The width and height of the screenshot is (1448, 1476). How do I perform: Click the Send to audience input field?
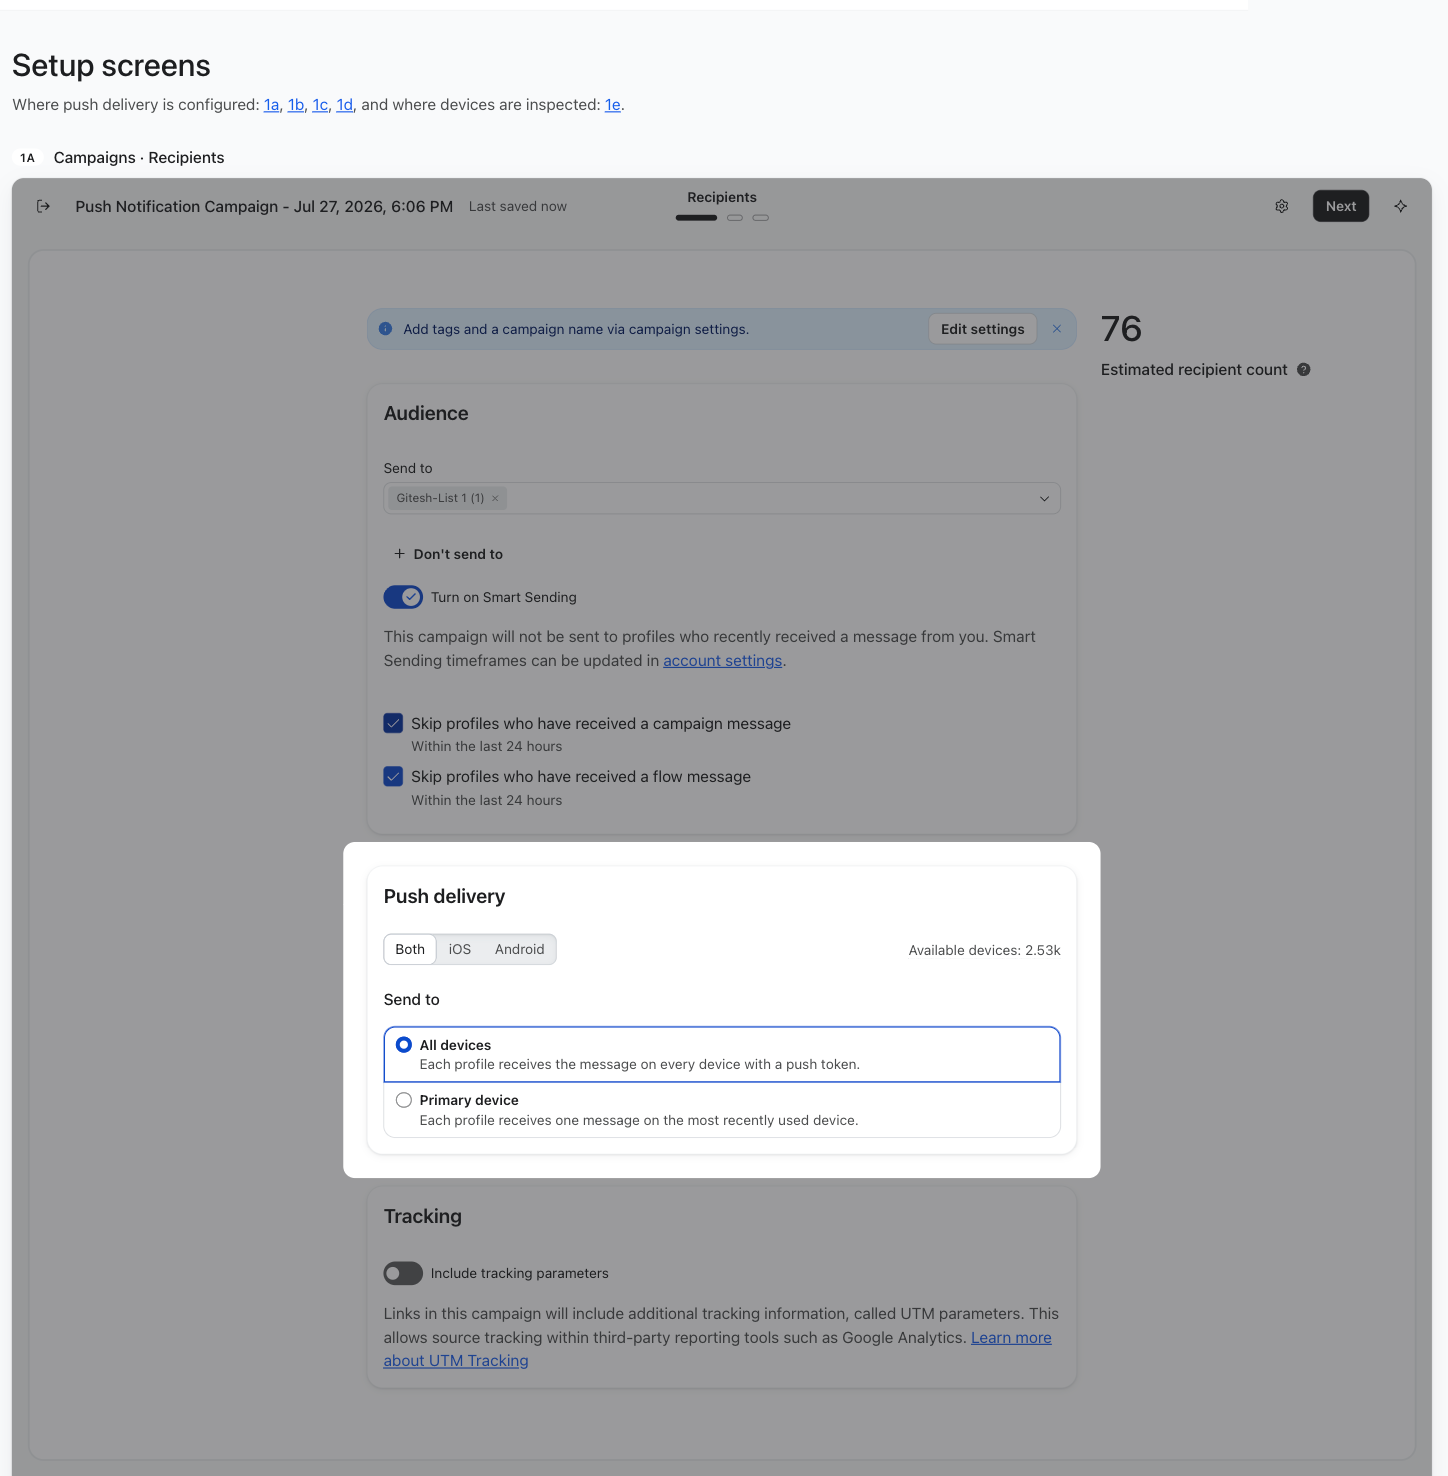coord(722,498)
